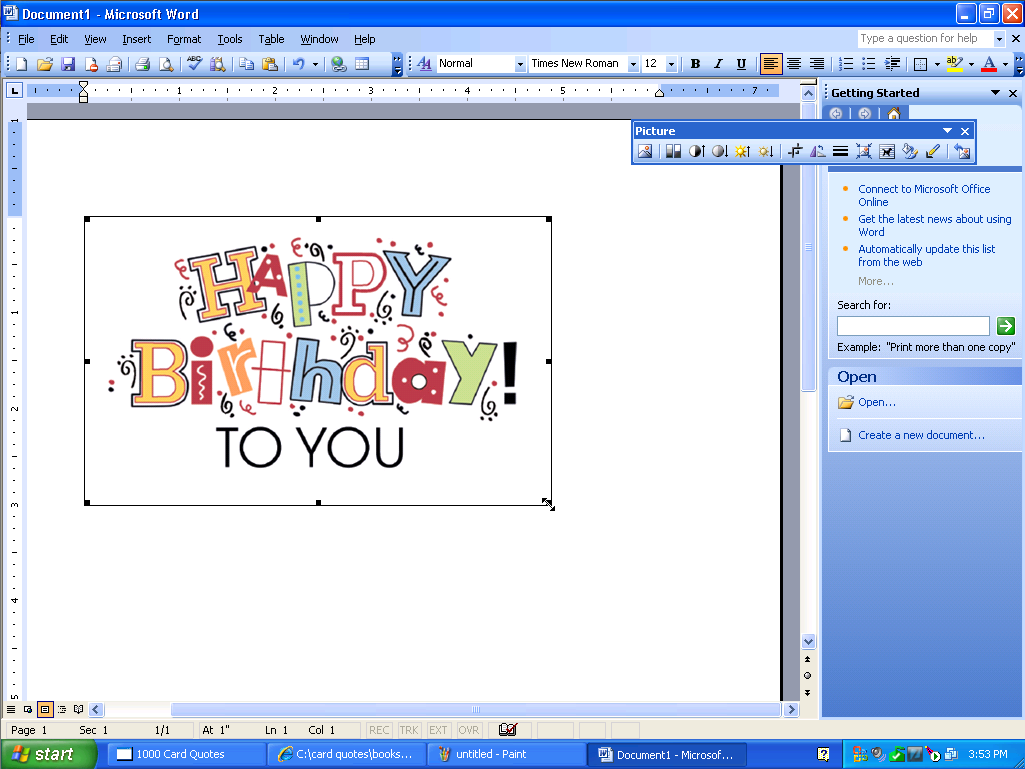The image size is (1025, 769).
Task: Decrease the picture brightness
Action: click(x=765, y=151)
